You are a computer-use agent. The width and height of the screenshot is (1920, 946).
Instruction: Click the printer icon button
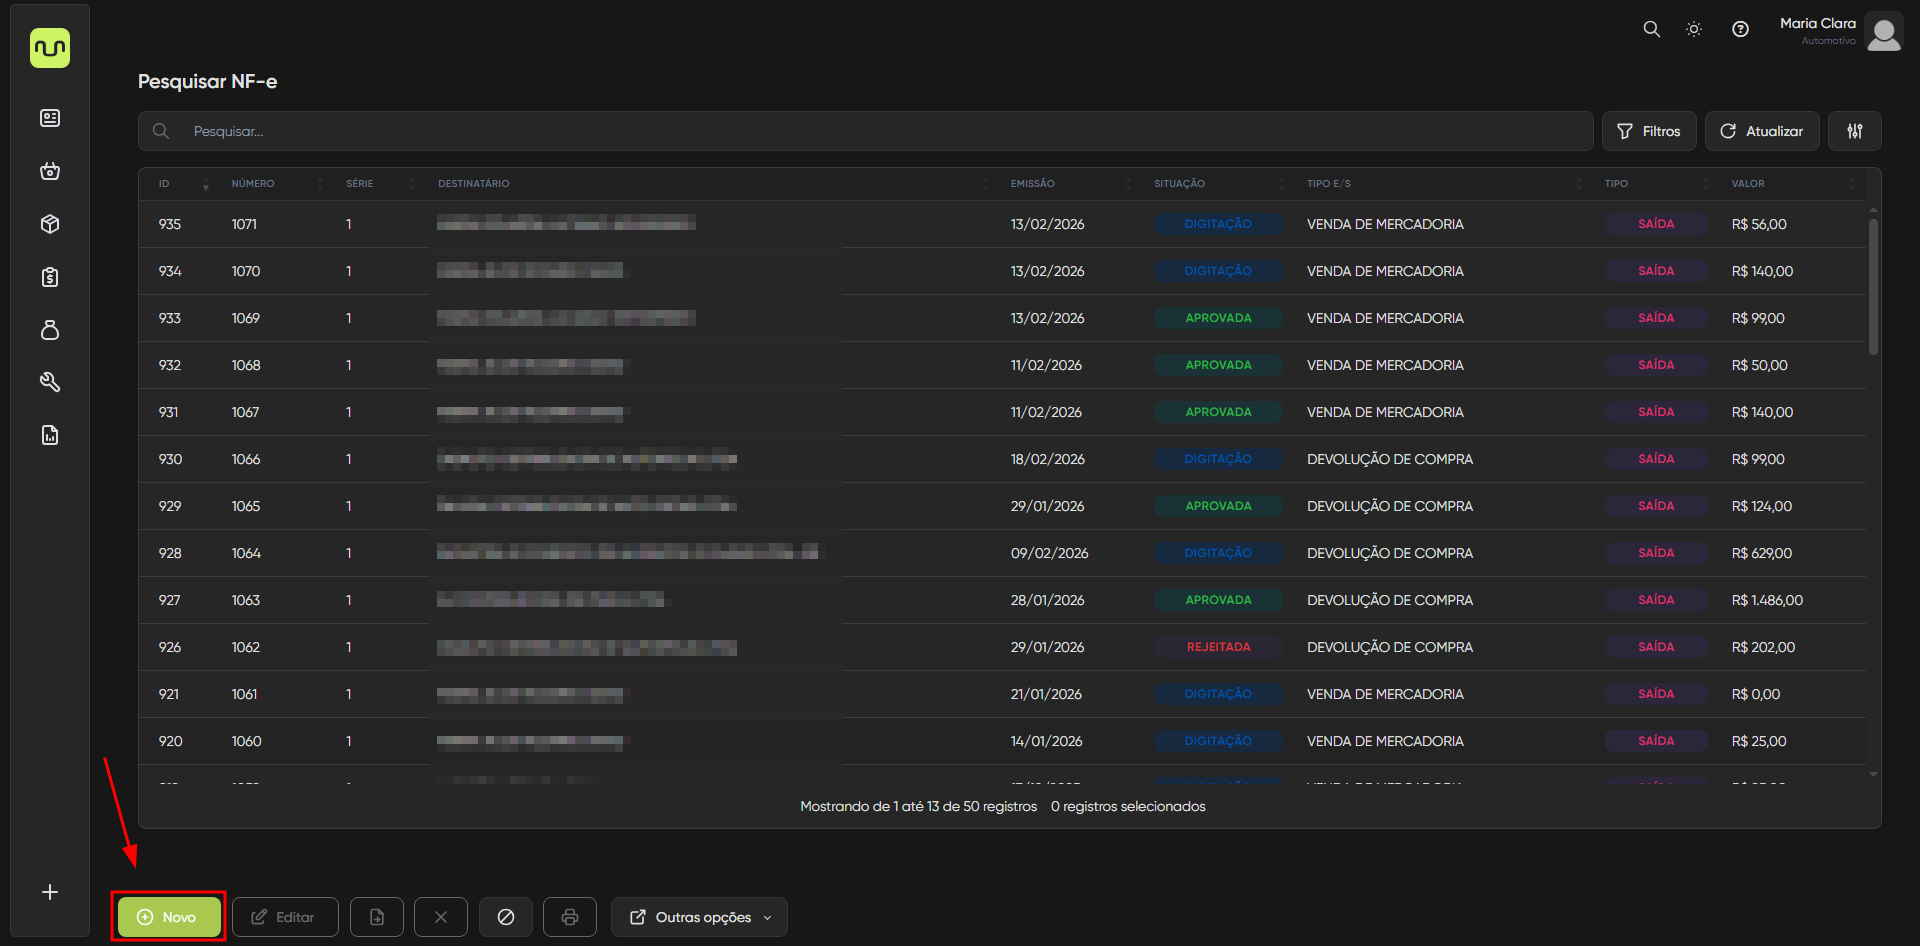(x=570, y=917)
